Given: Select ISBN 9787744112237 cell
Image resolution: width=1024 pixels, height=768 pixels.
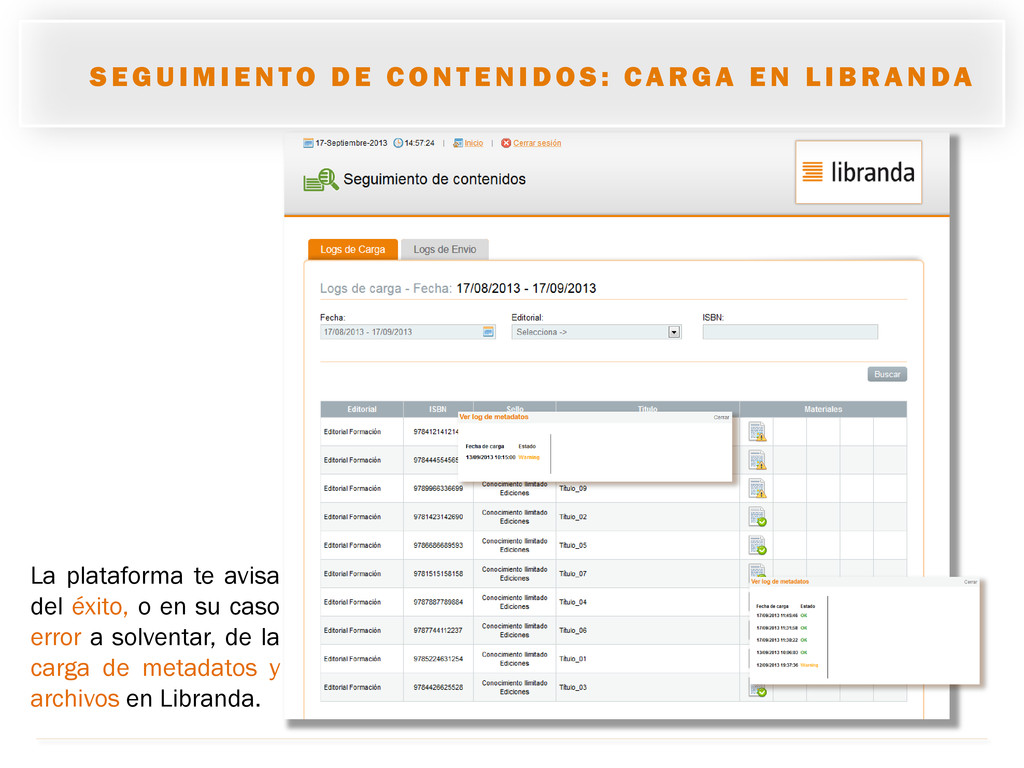Looking at the screenshot, I should (438, 630).
